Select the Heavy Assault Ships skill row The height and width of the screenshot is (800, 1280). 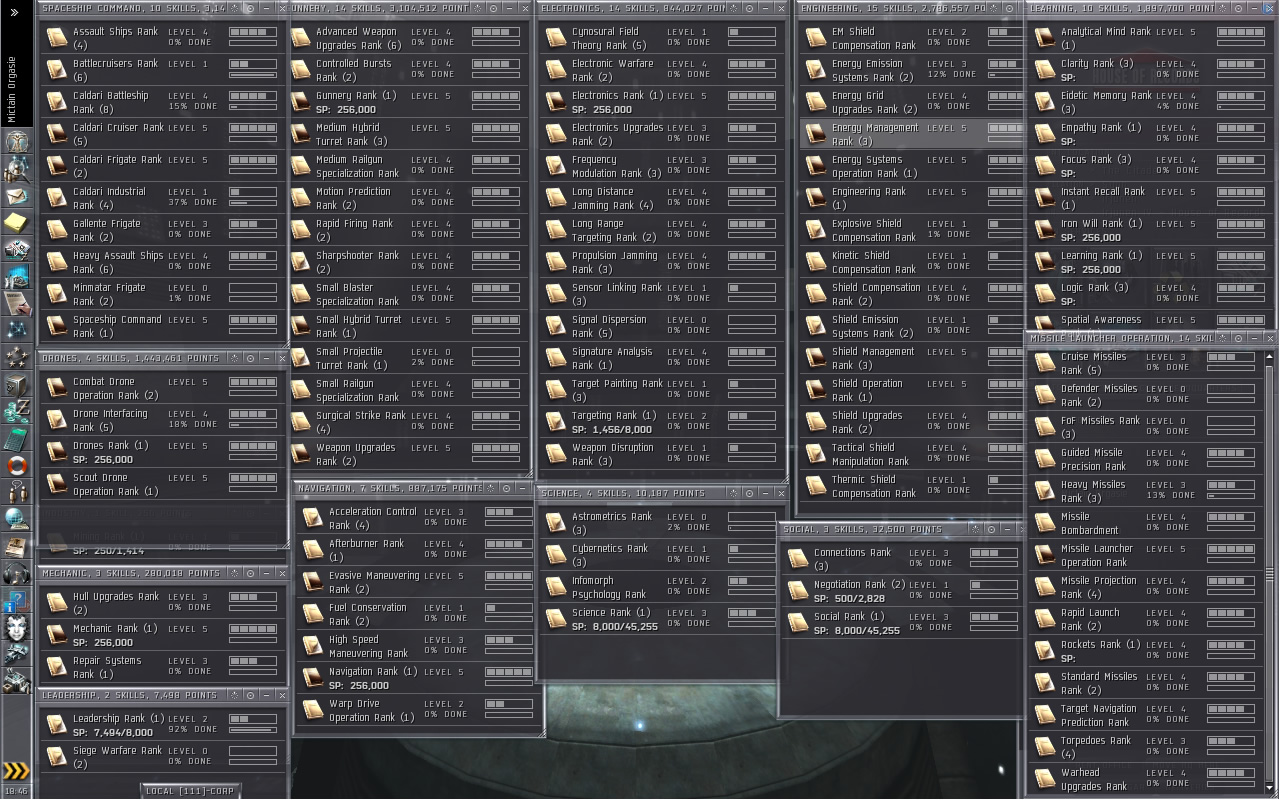coord(163,262)
